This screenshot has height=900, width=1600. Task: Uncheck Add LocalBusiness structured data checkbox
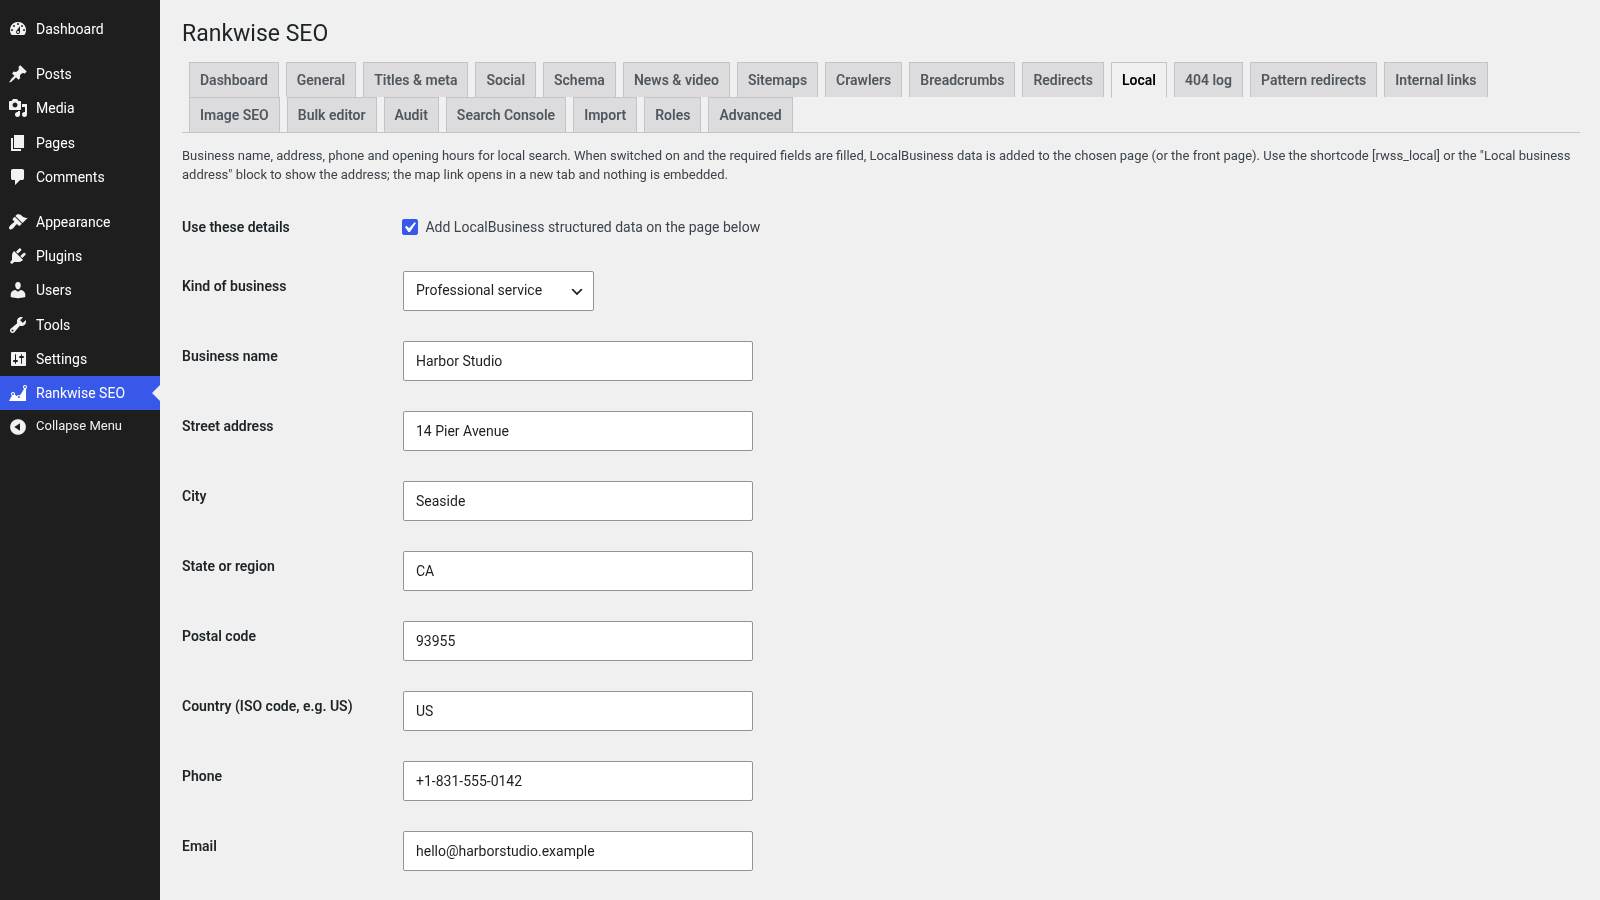coord(410,227)
